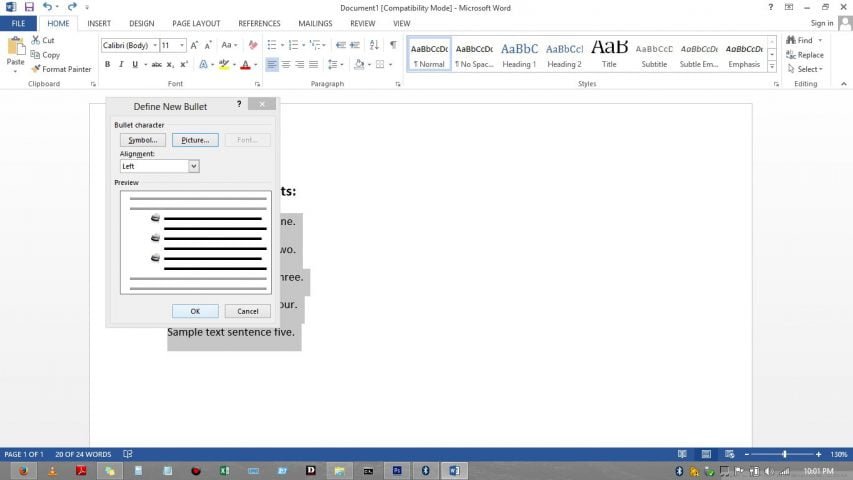Click the Replace button
The width and height of the screenshot is (853, 480).
(x=805, y=55)
